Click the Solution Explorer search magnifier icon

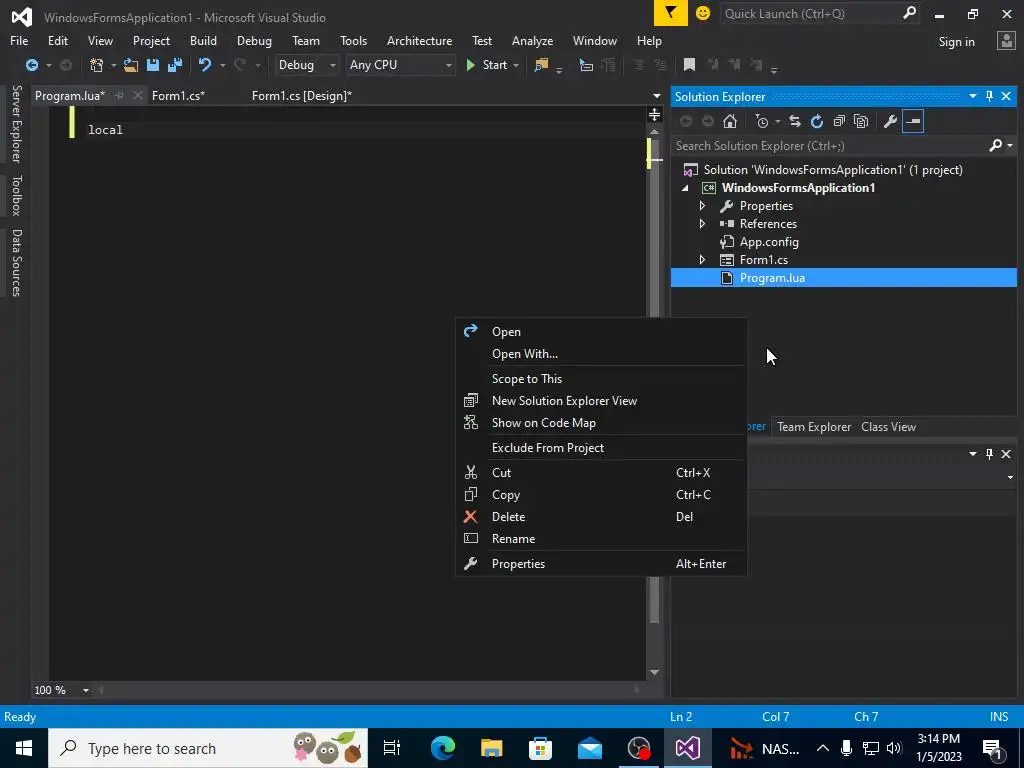pyautogui.click(x=996, y=146)
